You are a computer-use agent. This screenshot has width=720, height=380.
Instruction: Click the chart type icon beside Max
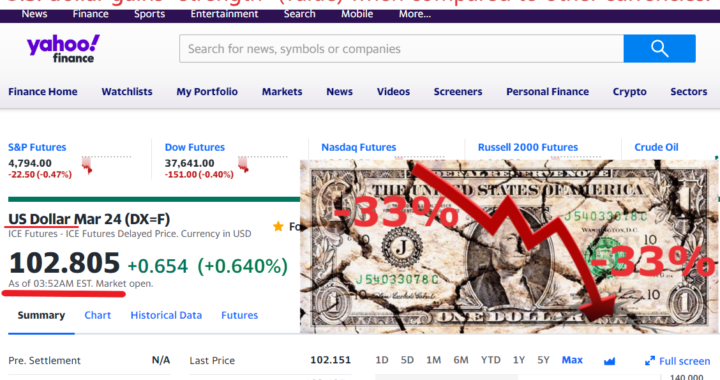click(x=609, y=361)
